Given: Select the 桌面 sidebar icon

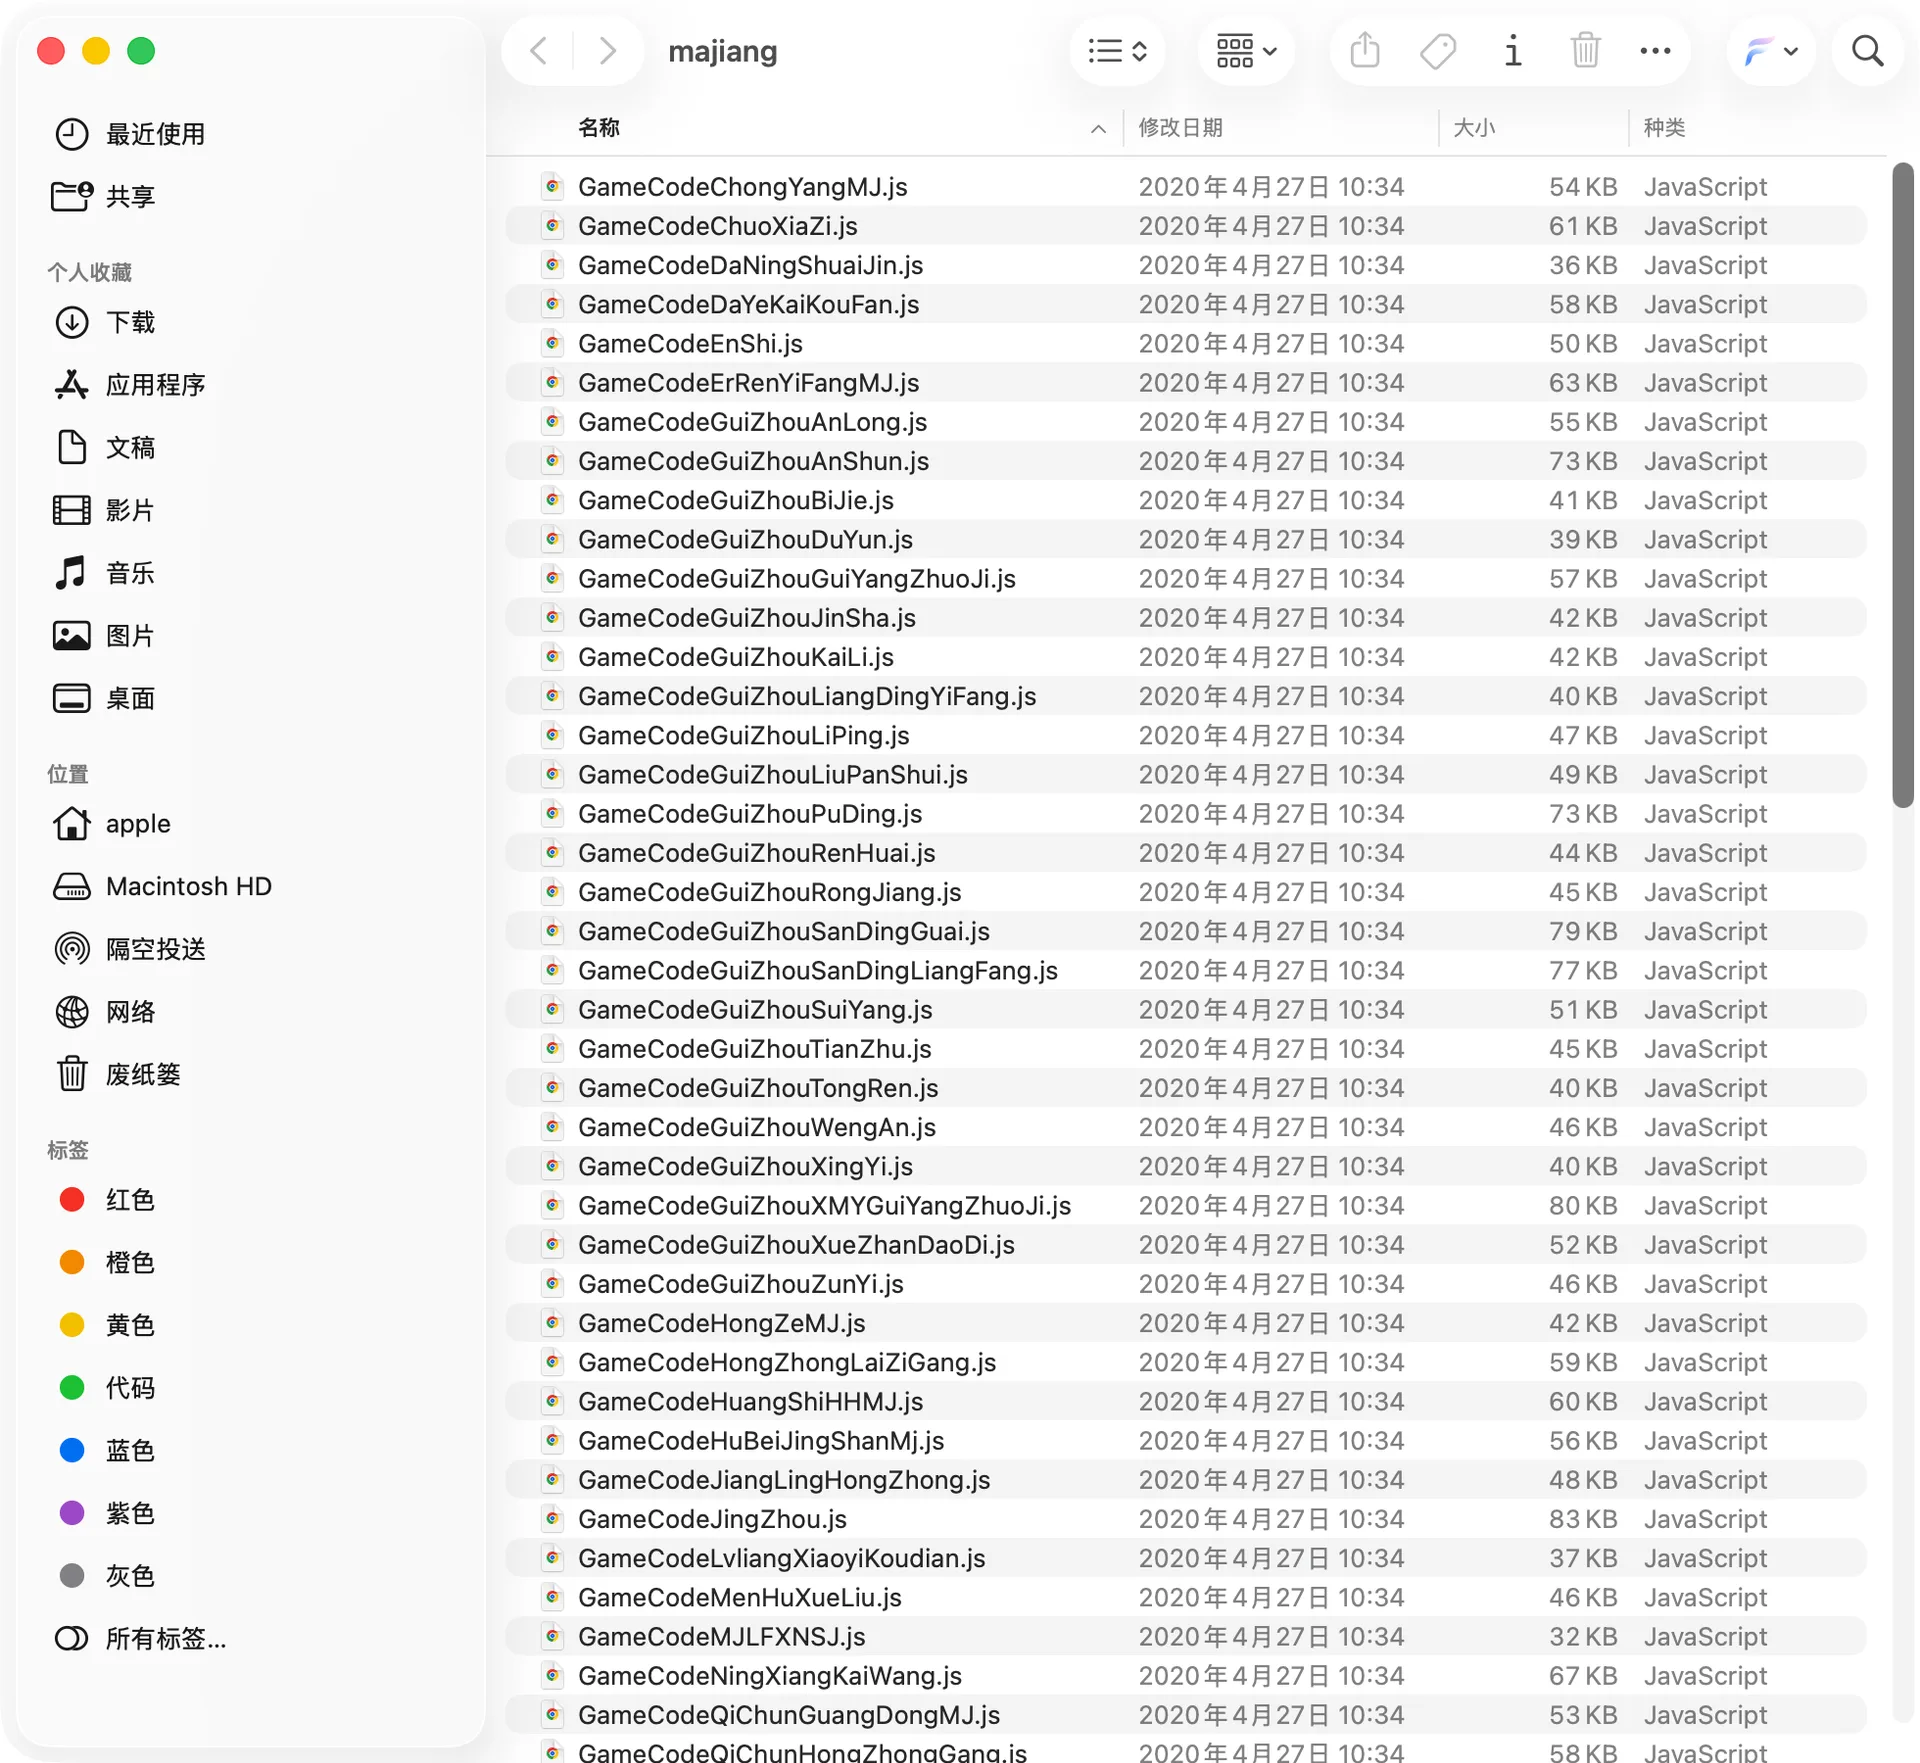Looking at the screenshot, I should click(71, 698).
